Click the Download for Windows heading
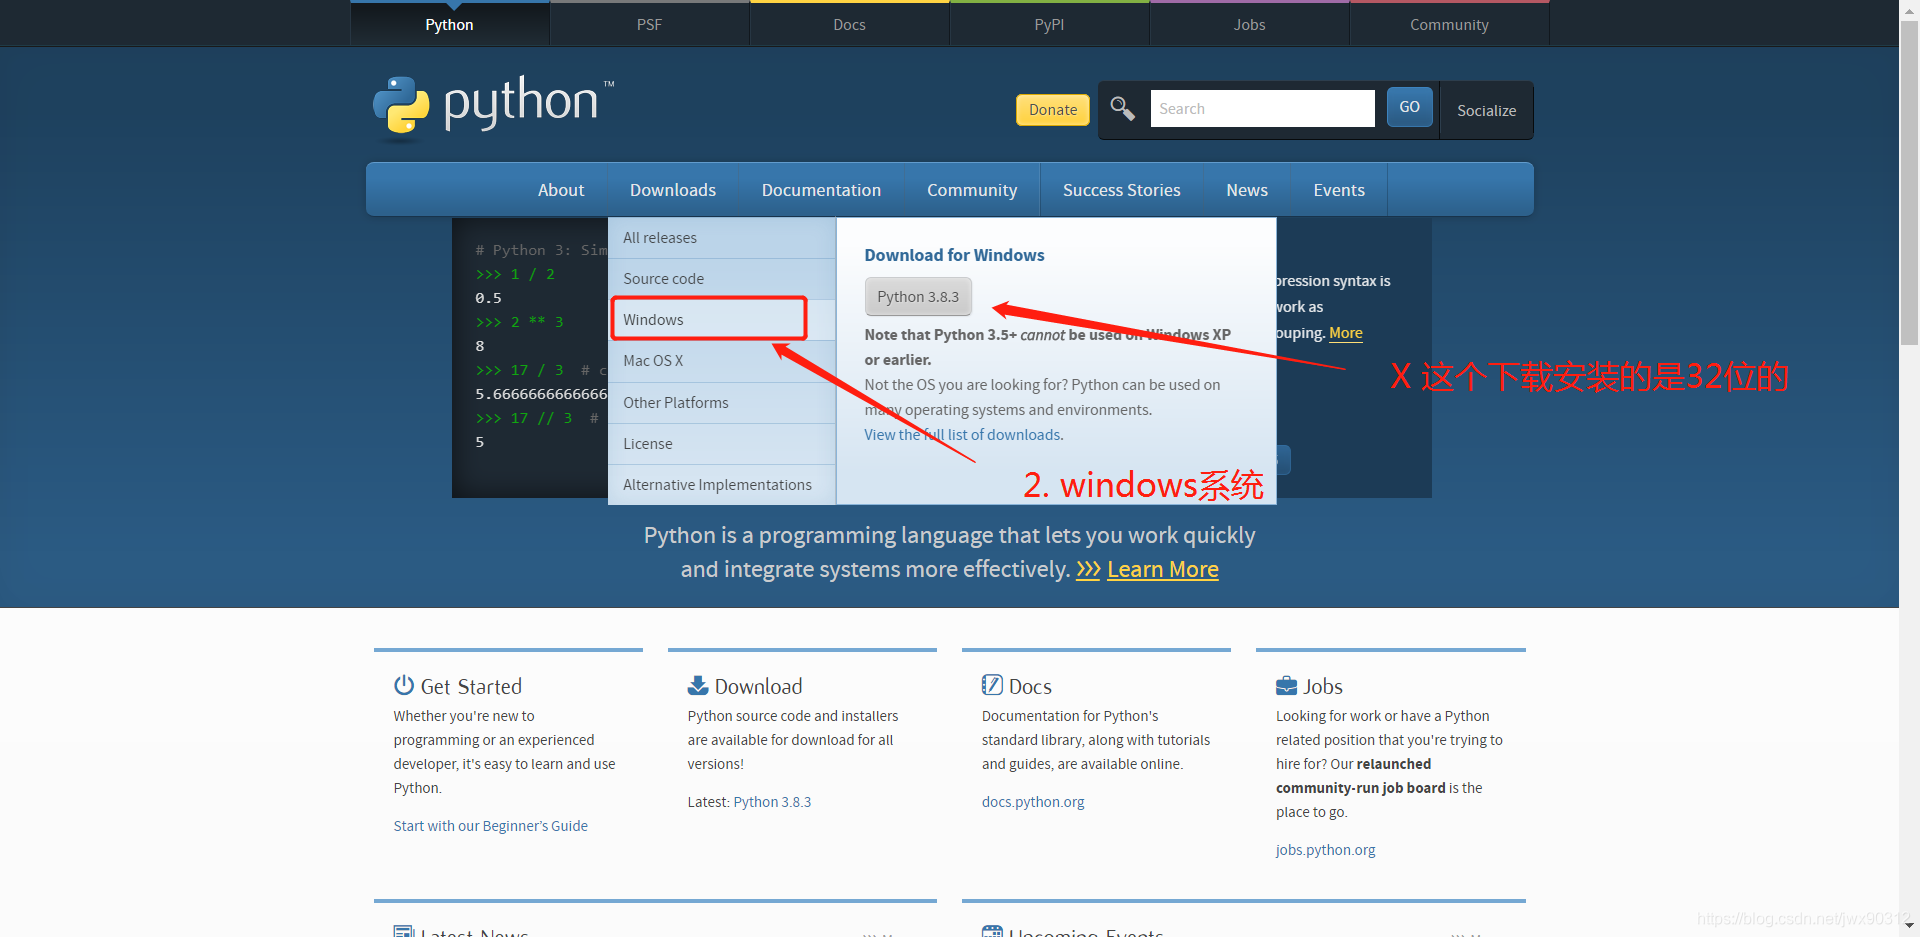 tap(954, 255)
